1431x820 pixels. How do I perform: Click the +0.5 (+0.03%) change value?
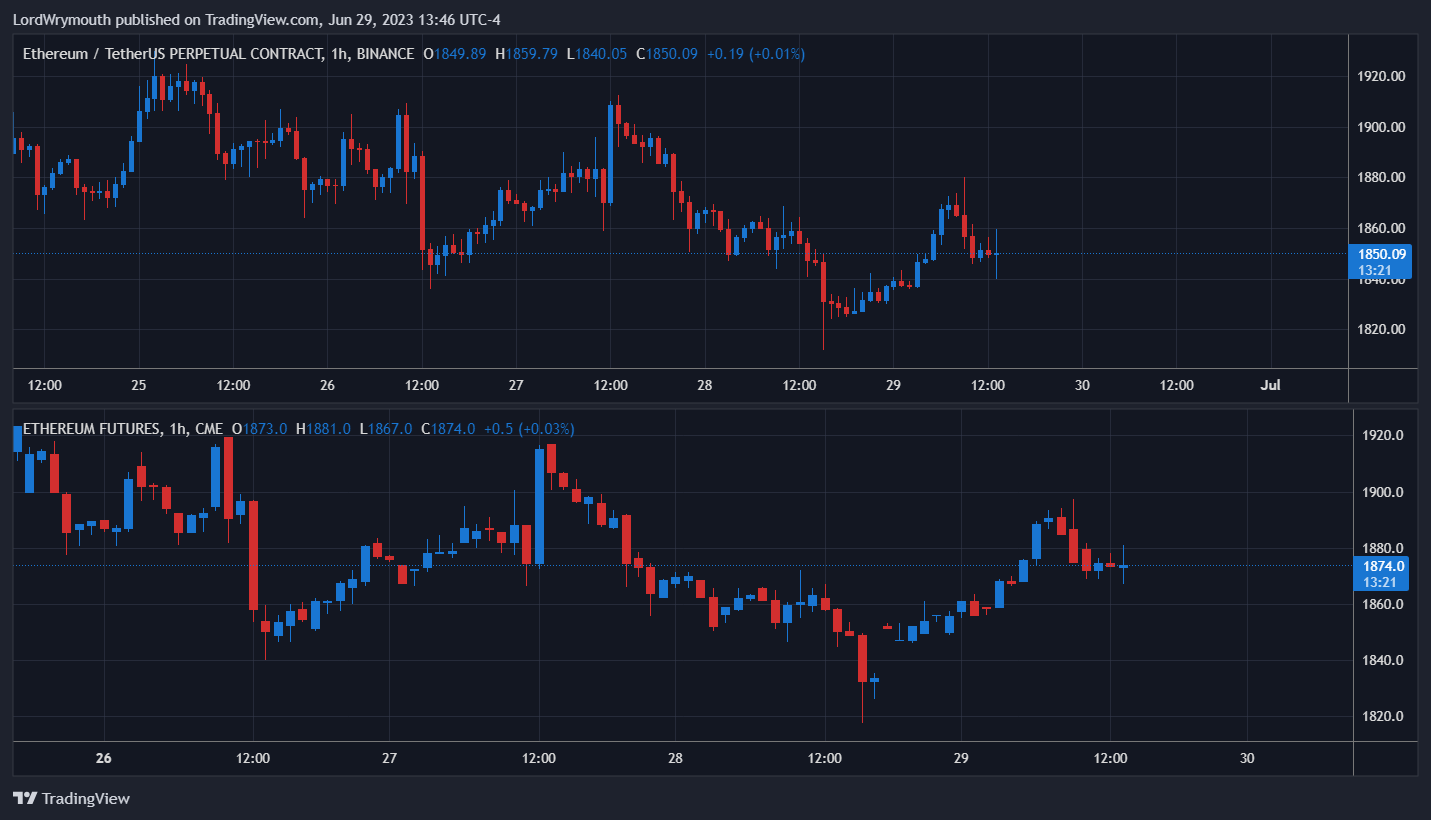click(x=529, y=428)
